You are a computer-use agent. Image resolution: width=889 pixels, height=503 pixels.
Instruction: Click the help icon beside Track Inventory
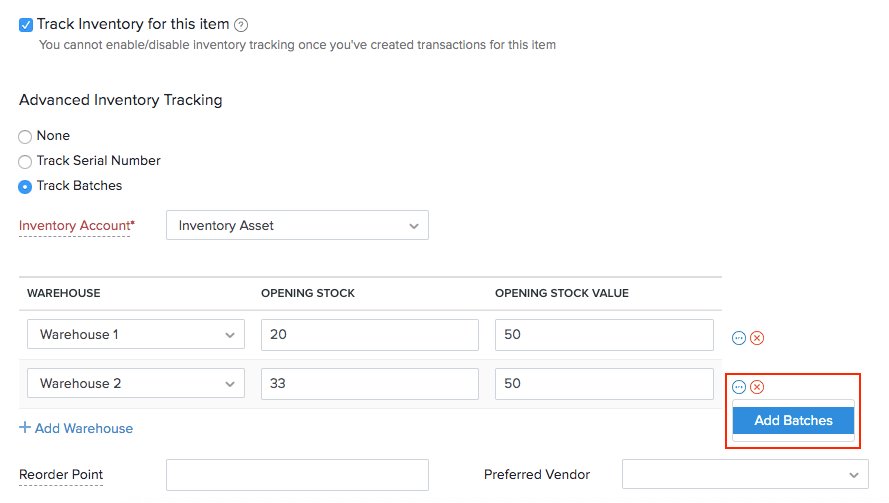point(241,25)
